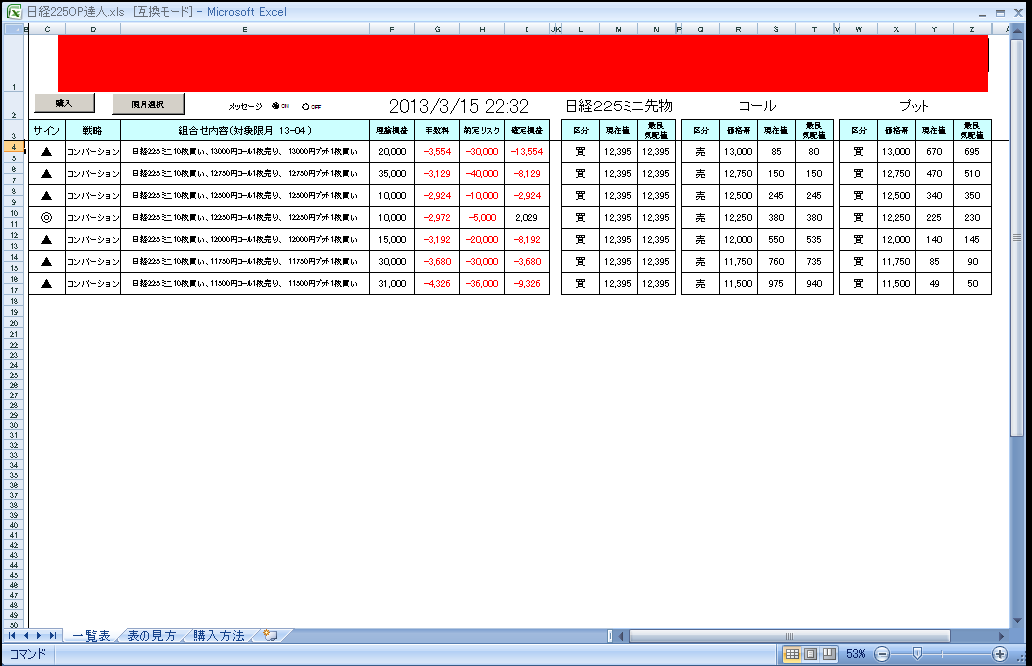The image size is (1032, 666).
Task: Click the 限月選択 button
Action: tap(148, 104)
